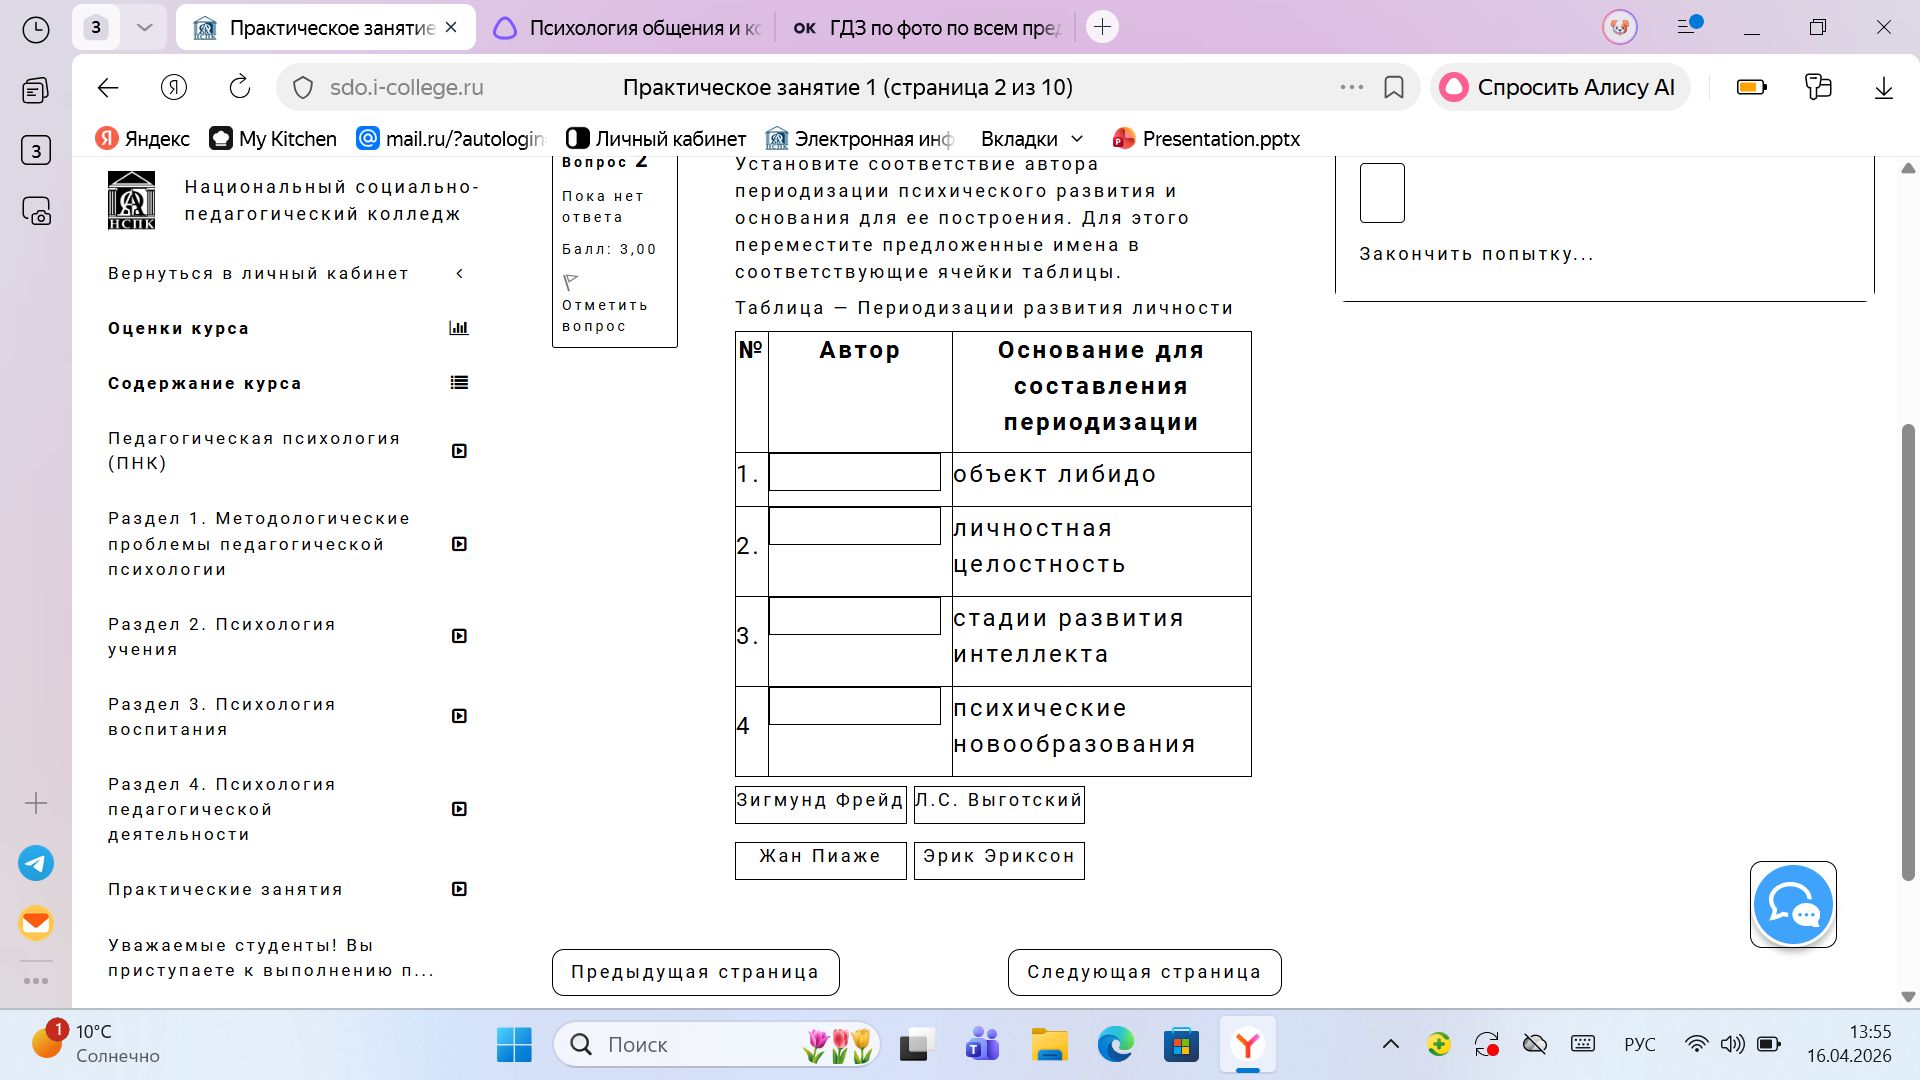Select the Л.С. Выготский answer tile

pos(999,804)
